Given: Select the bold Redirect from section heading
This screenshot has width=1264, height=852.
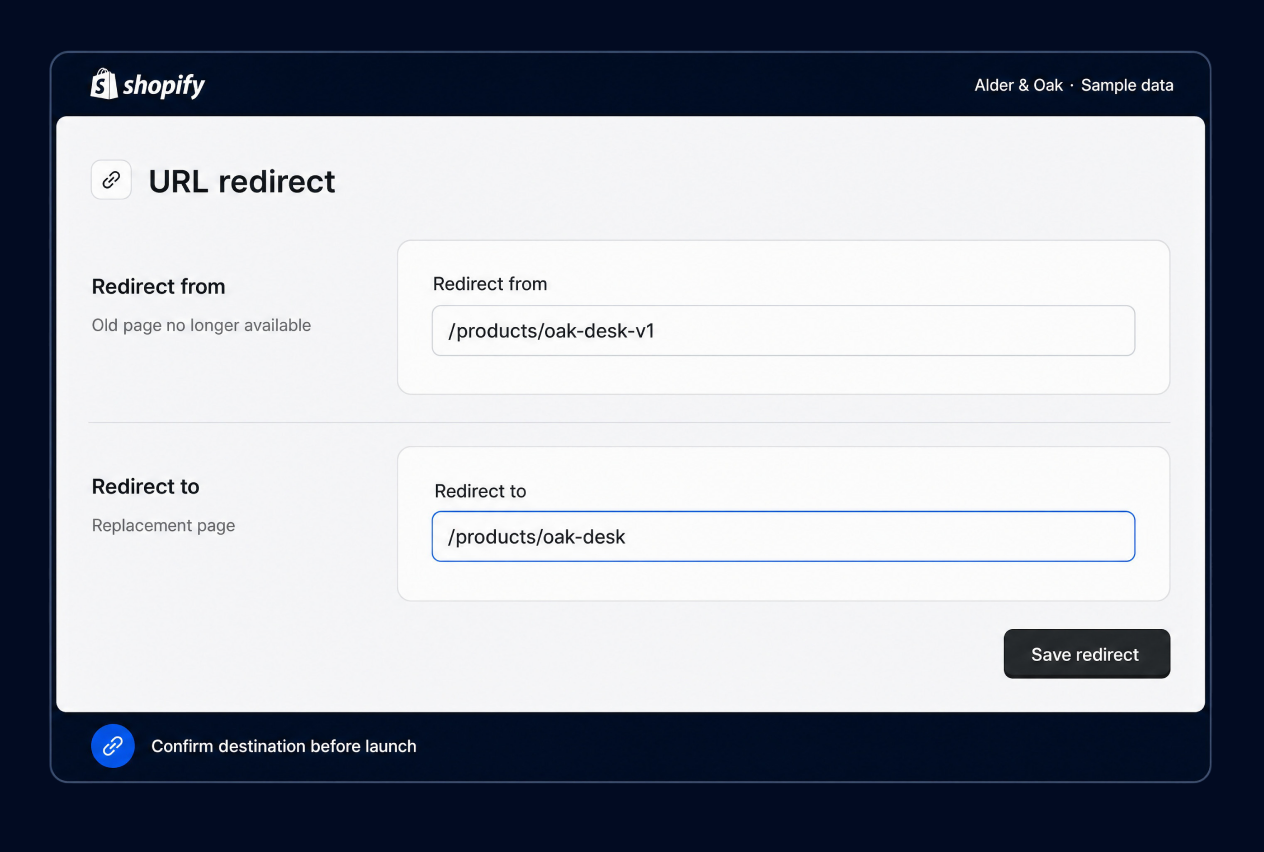Looking at the screenshot, I should tap(159, 287).
